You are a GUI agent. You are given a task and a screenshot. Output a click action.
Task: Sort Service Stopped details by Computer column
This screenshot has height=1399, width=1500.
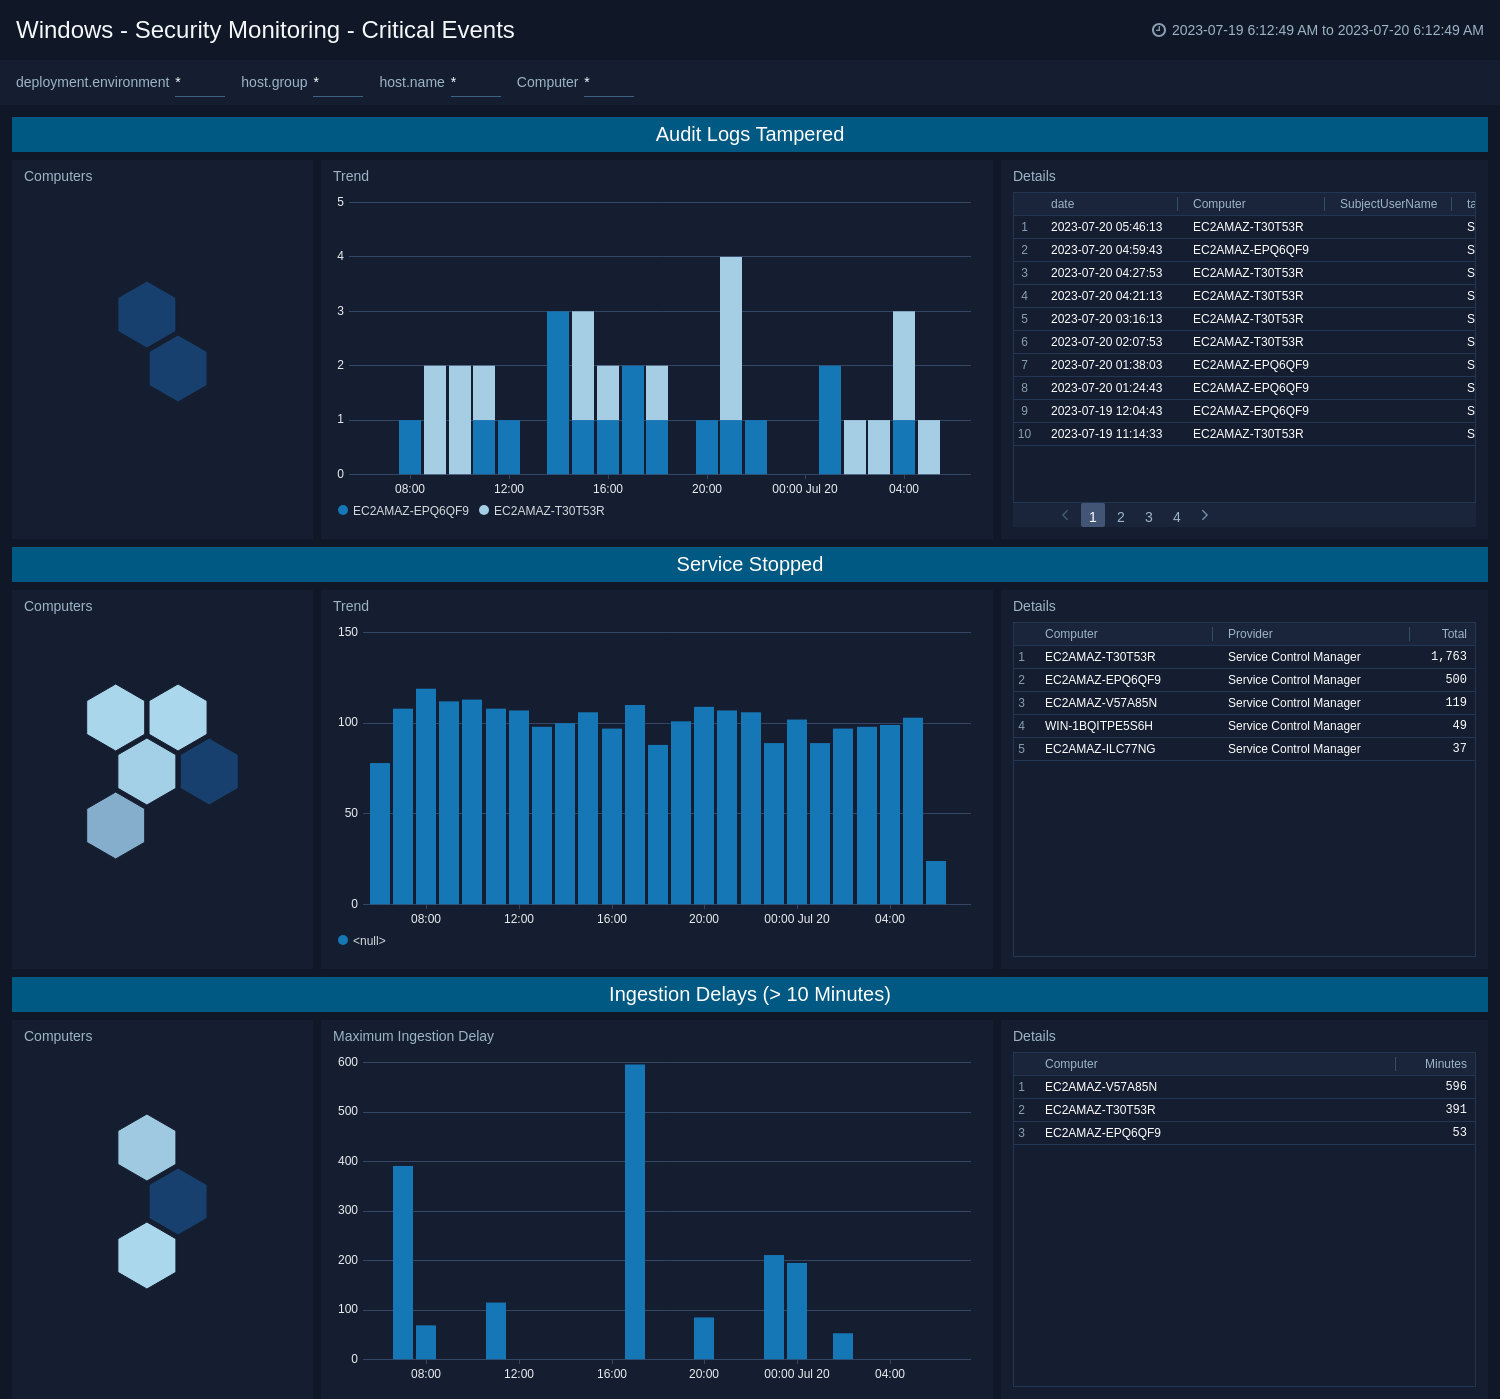[x=1071, y=634]
